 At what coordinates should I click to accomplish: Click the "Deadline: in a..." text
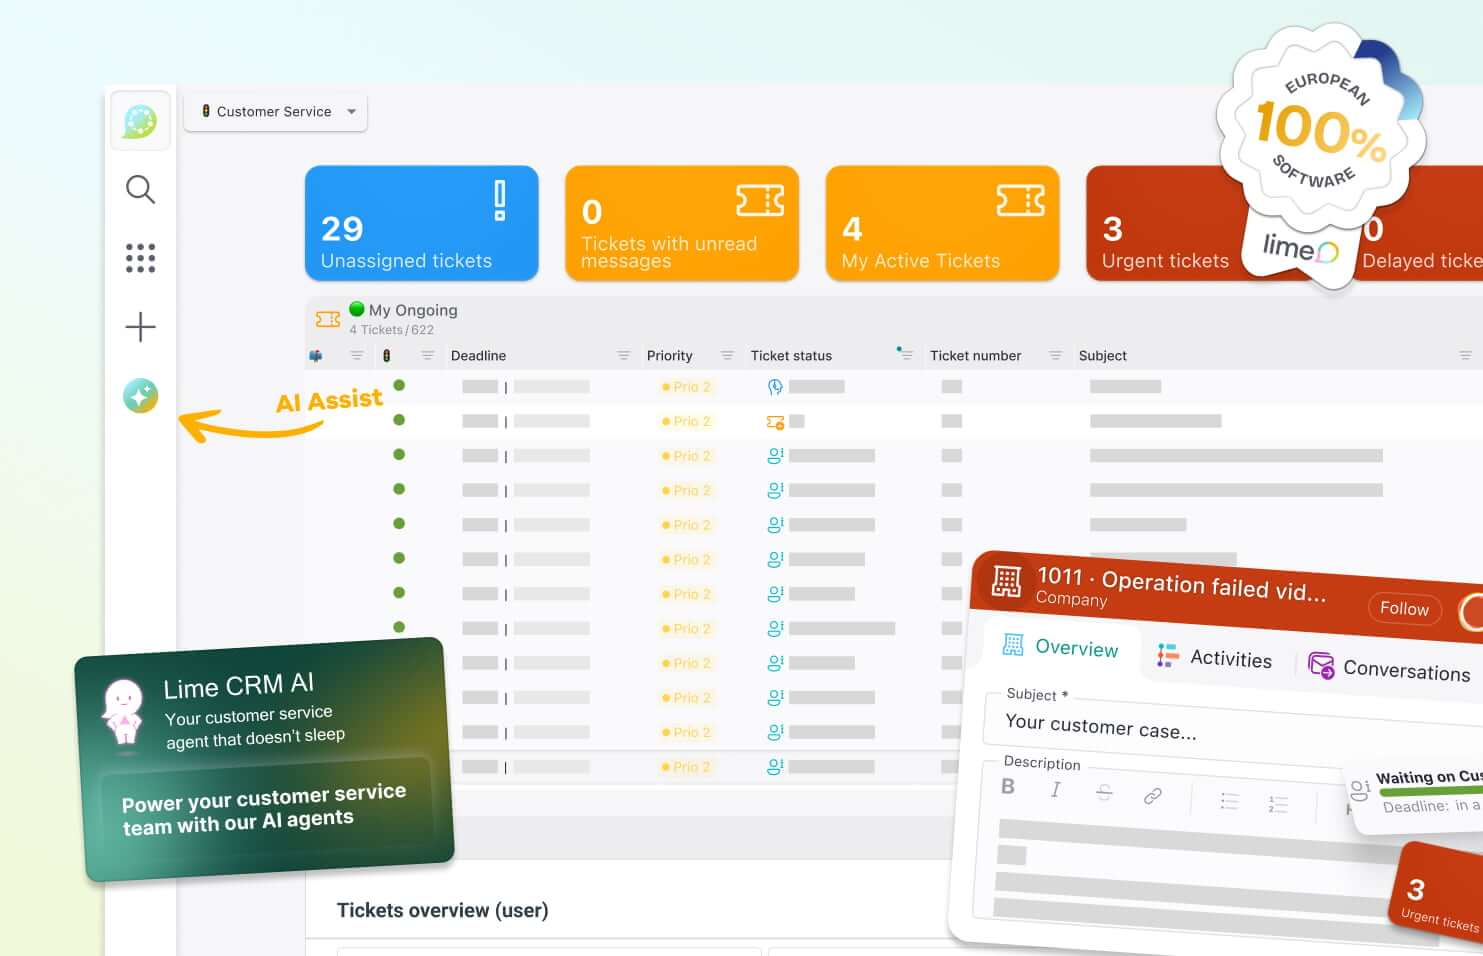pyautogui.click(x=1432, y=805)
